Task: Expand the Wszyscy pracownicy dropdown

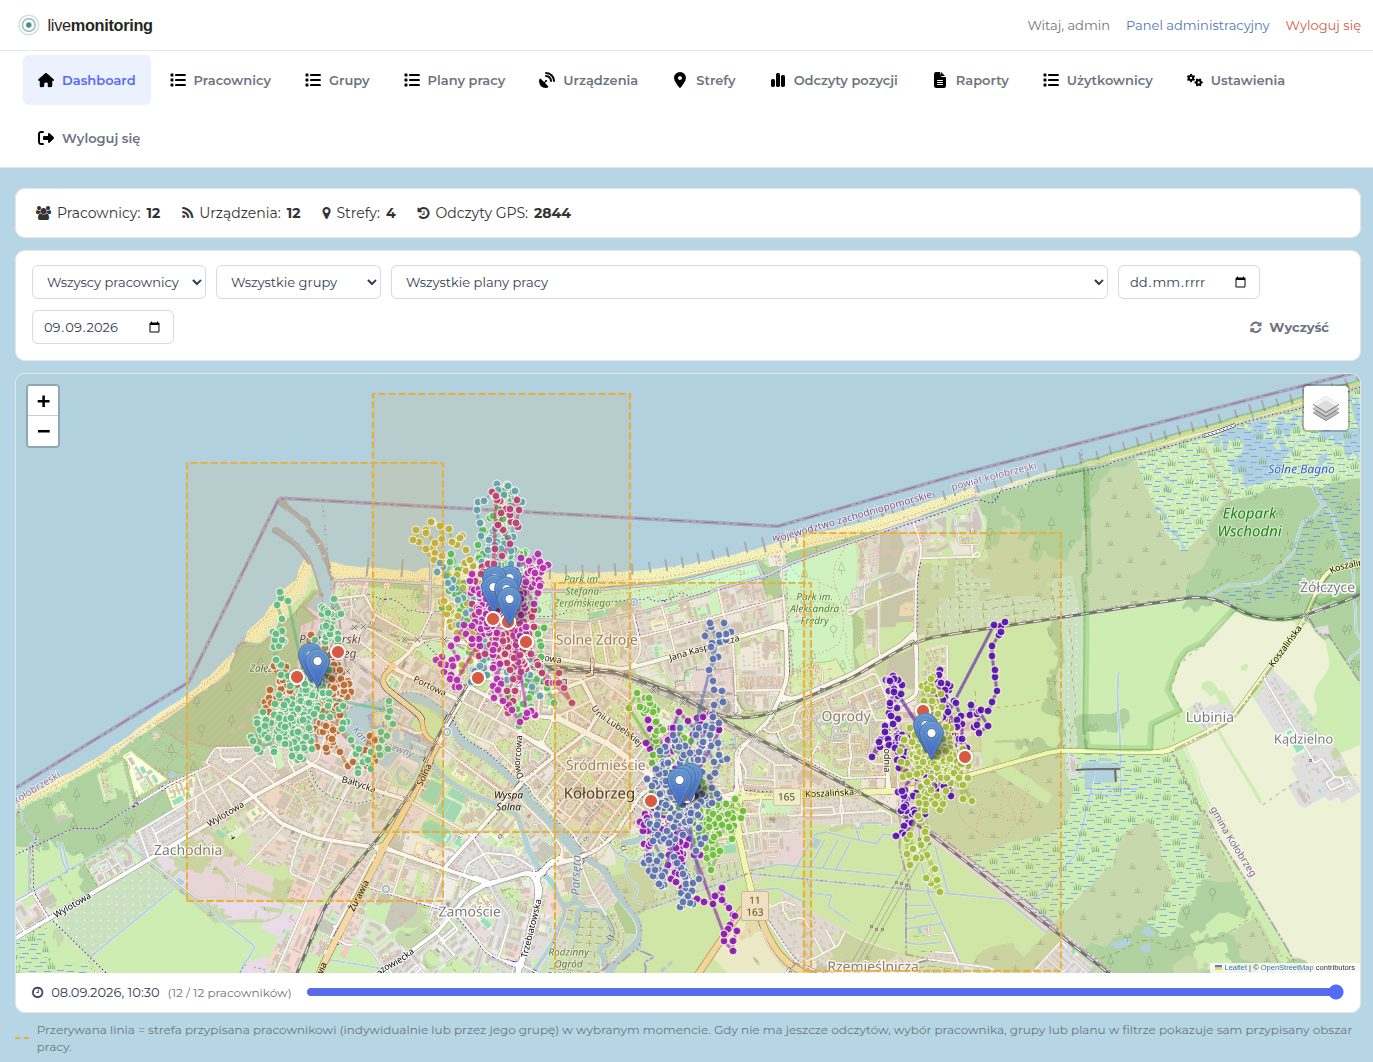Action: pyautogui.click(x=119, y=282)
